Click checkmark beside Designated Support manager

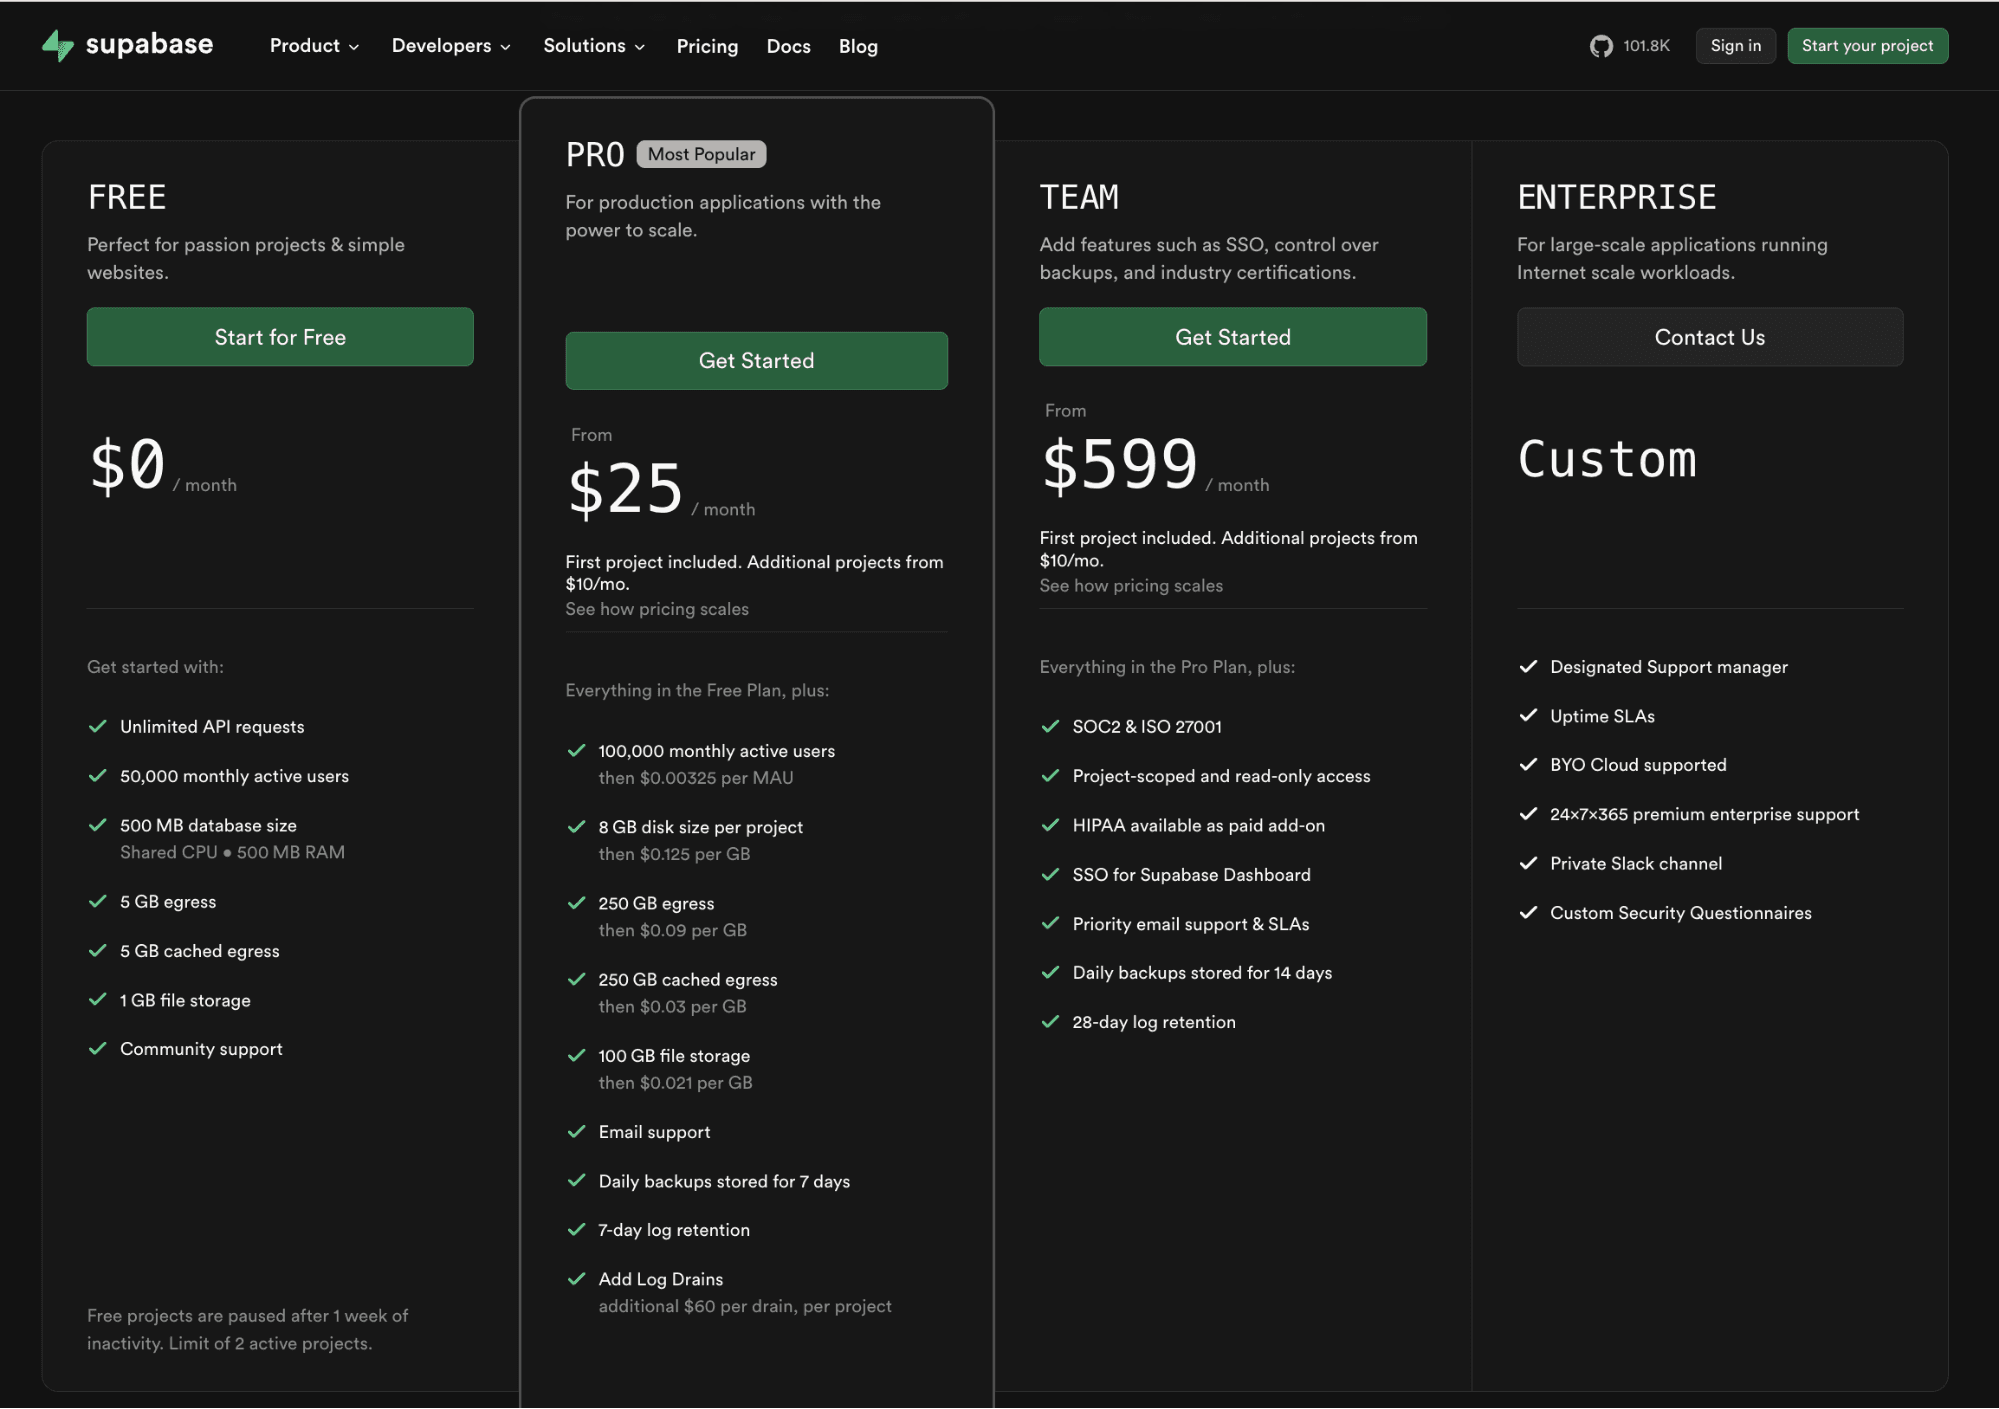(x=1528, y=667)
